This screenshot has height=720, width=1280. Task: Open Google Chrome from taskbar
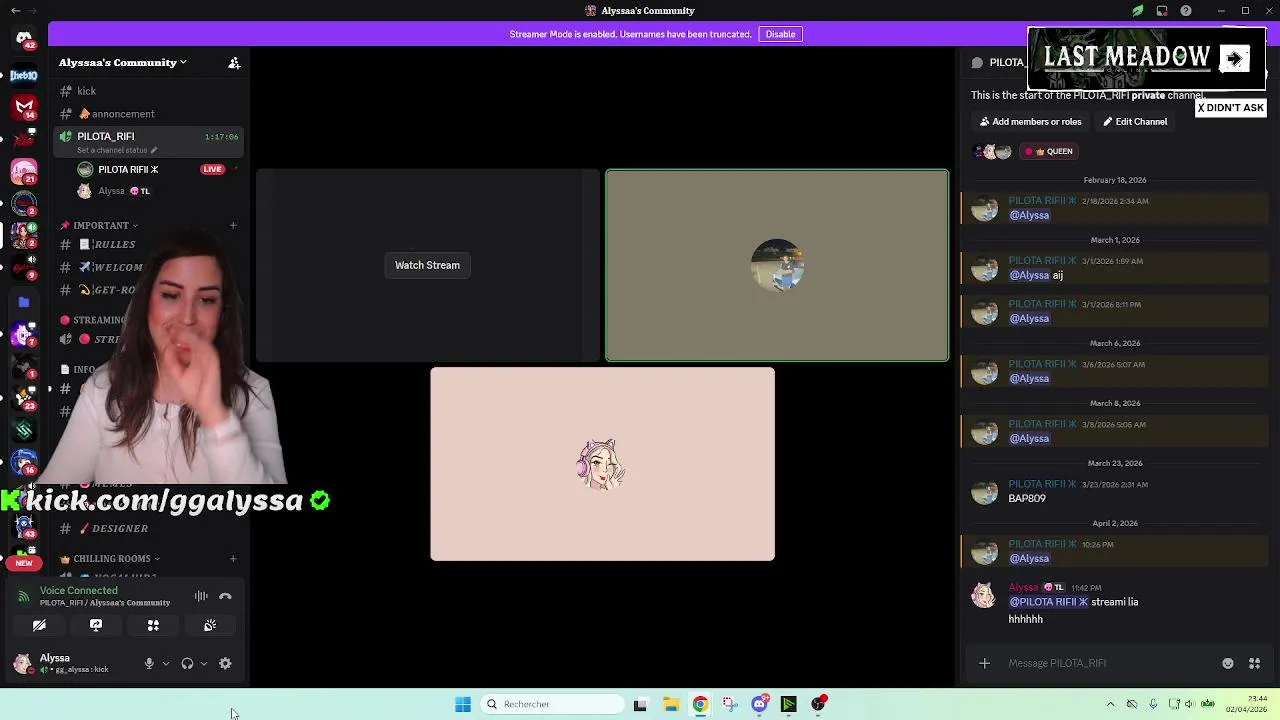pyautogui.click(x=700, y=704)
